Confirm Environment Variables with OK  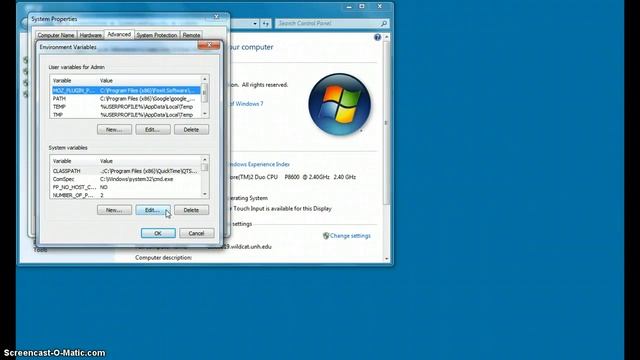point(158,233)
